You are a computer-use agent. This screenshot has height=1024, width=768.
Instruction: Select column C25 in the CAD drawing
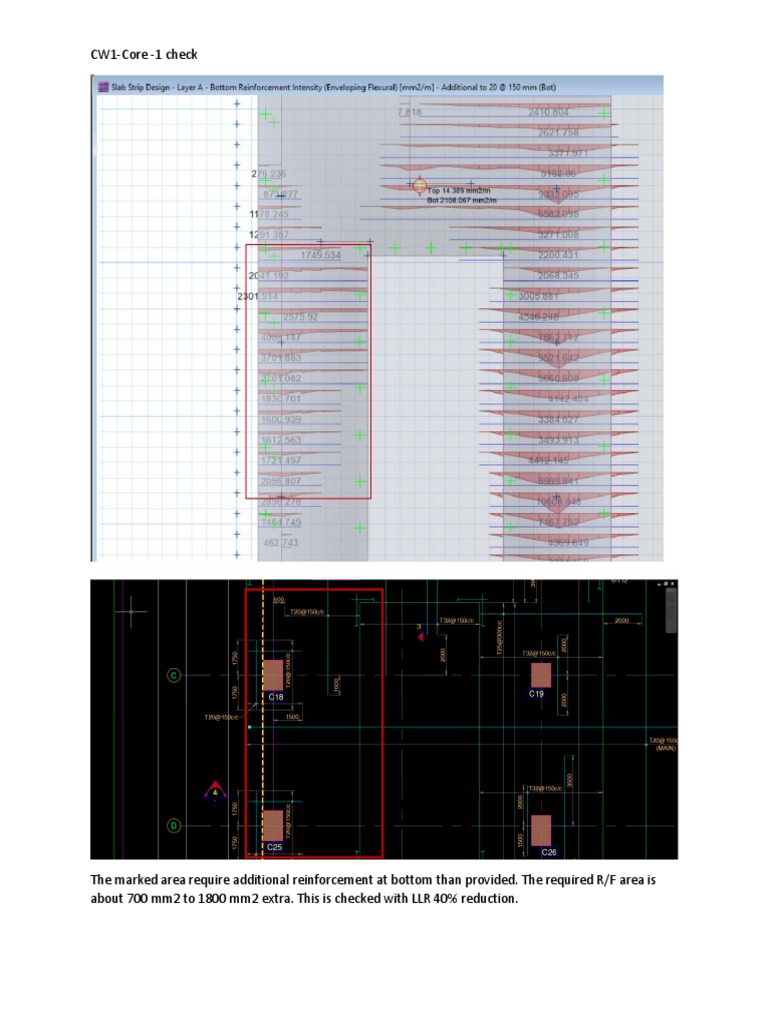tap(273, 825)
